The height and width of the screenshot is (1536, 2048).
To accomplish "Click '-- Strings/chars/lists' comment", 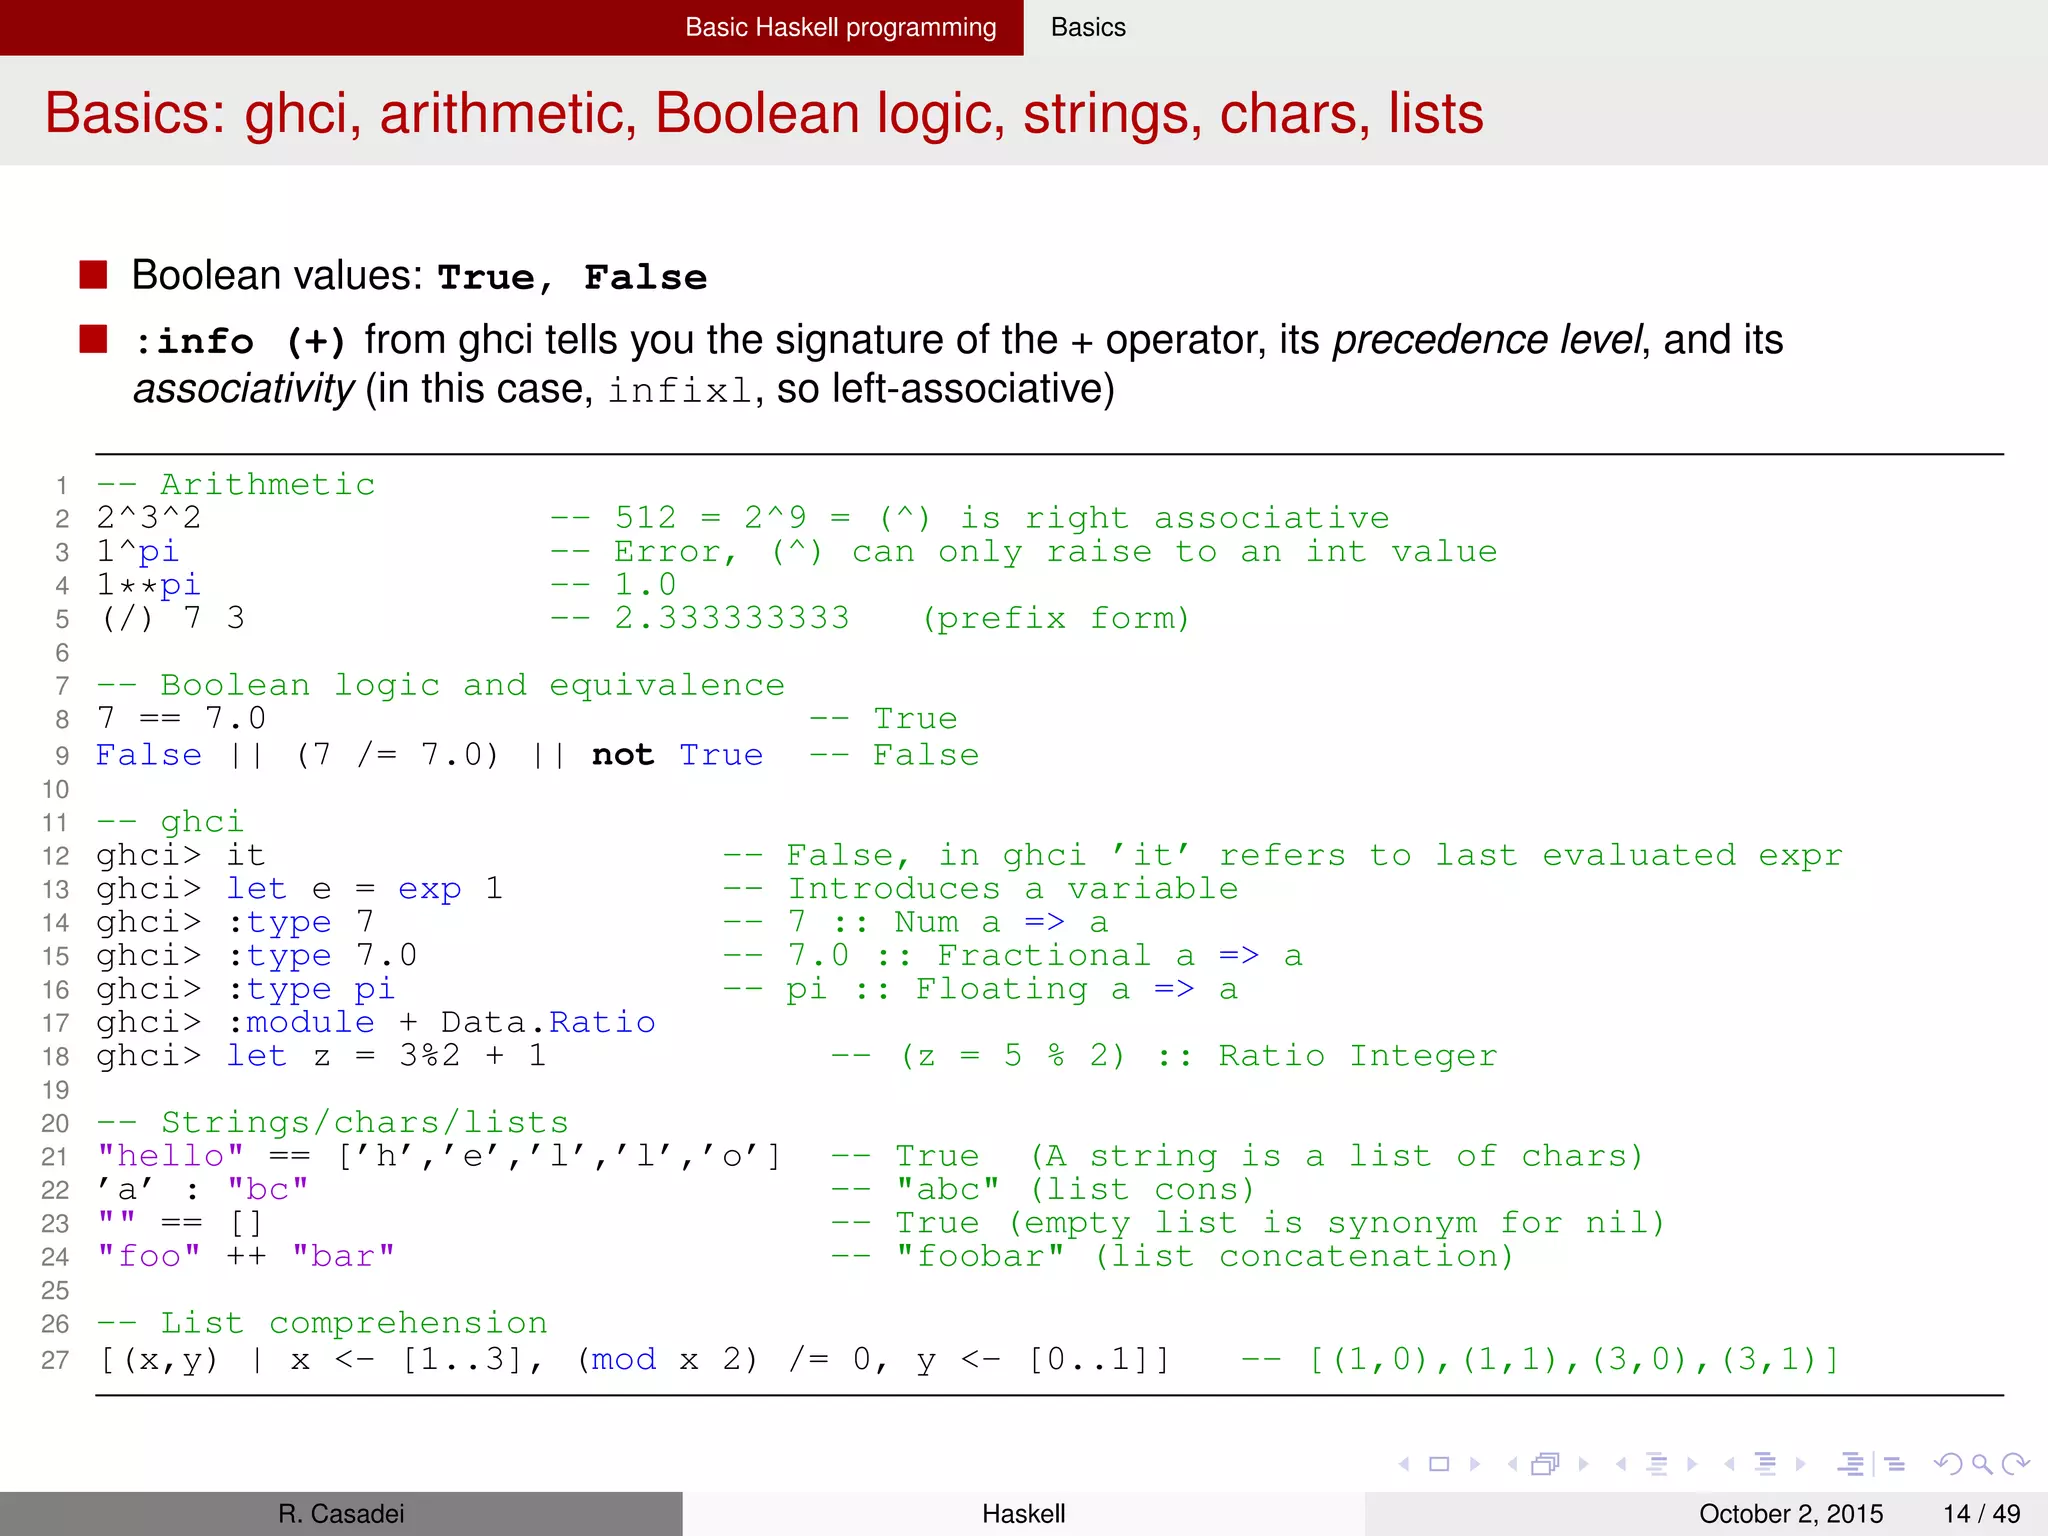I will click(x=333, y=1123).
